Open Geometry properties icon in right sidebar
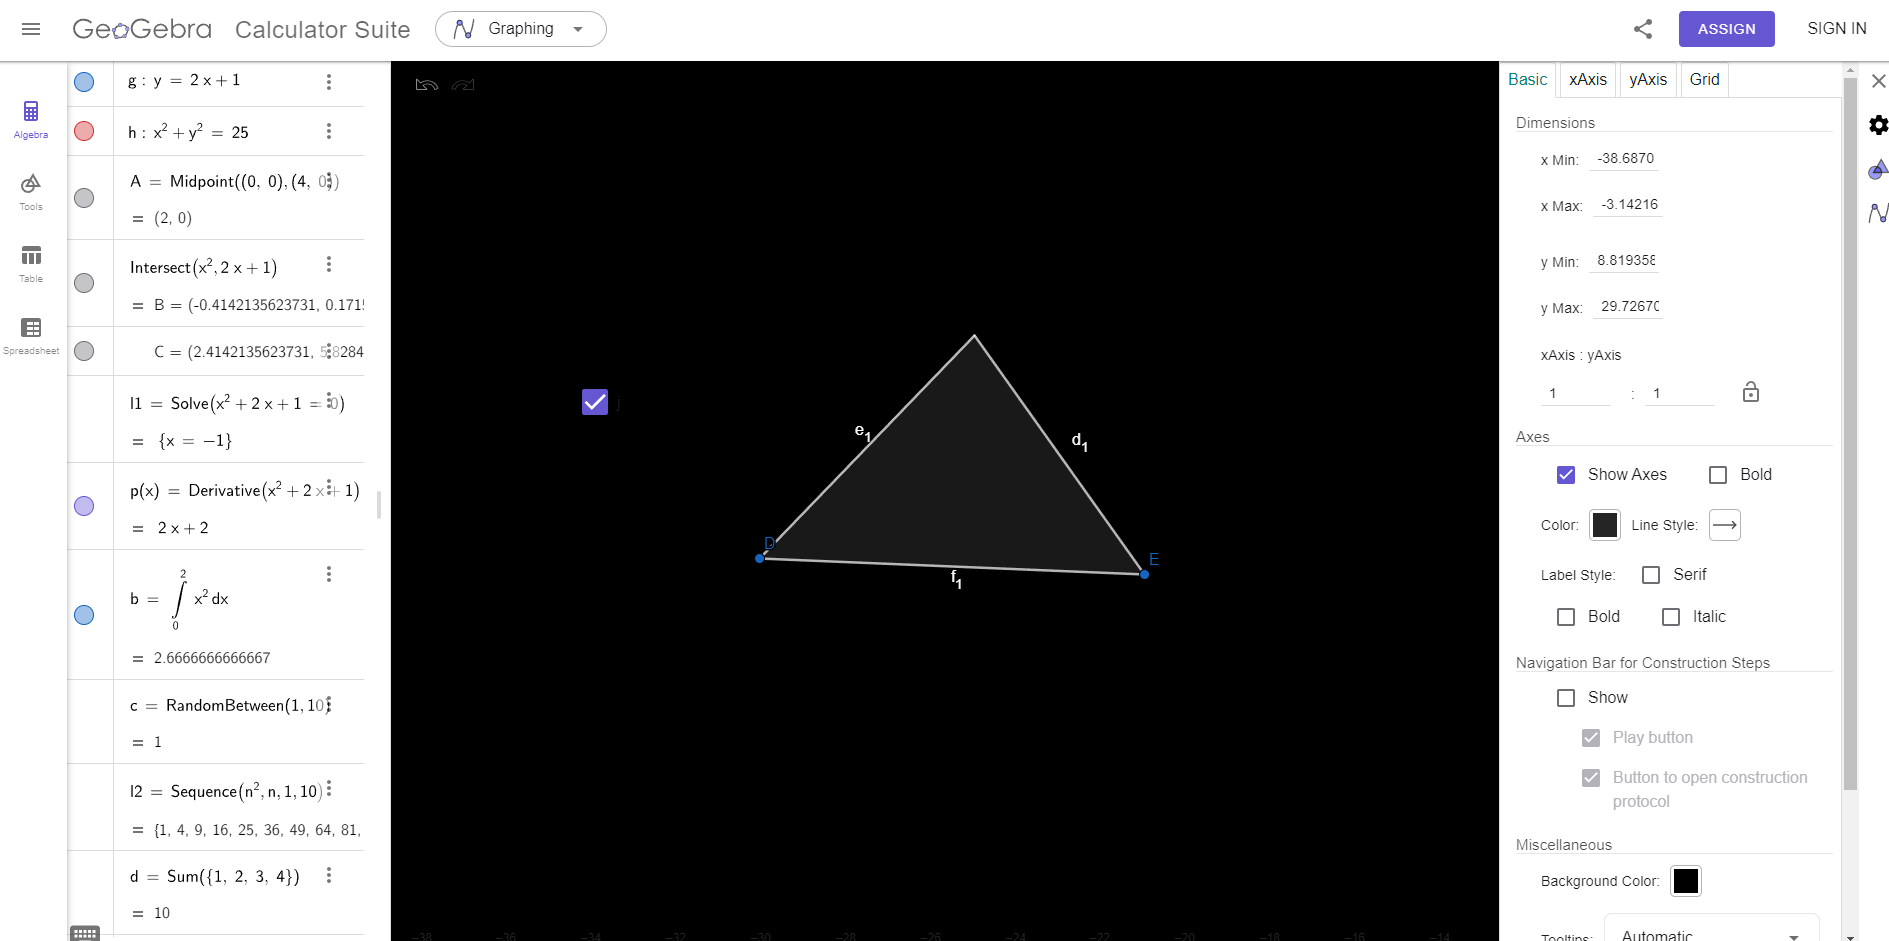 [x=1878, y=169]
